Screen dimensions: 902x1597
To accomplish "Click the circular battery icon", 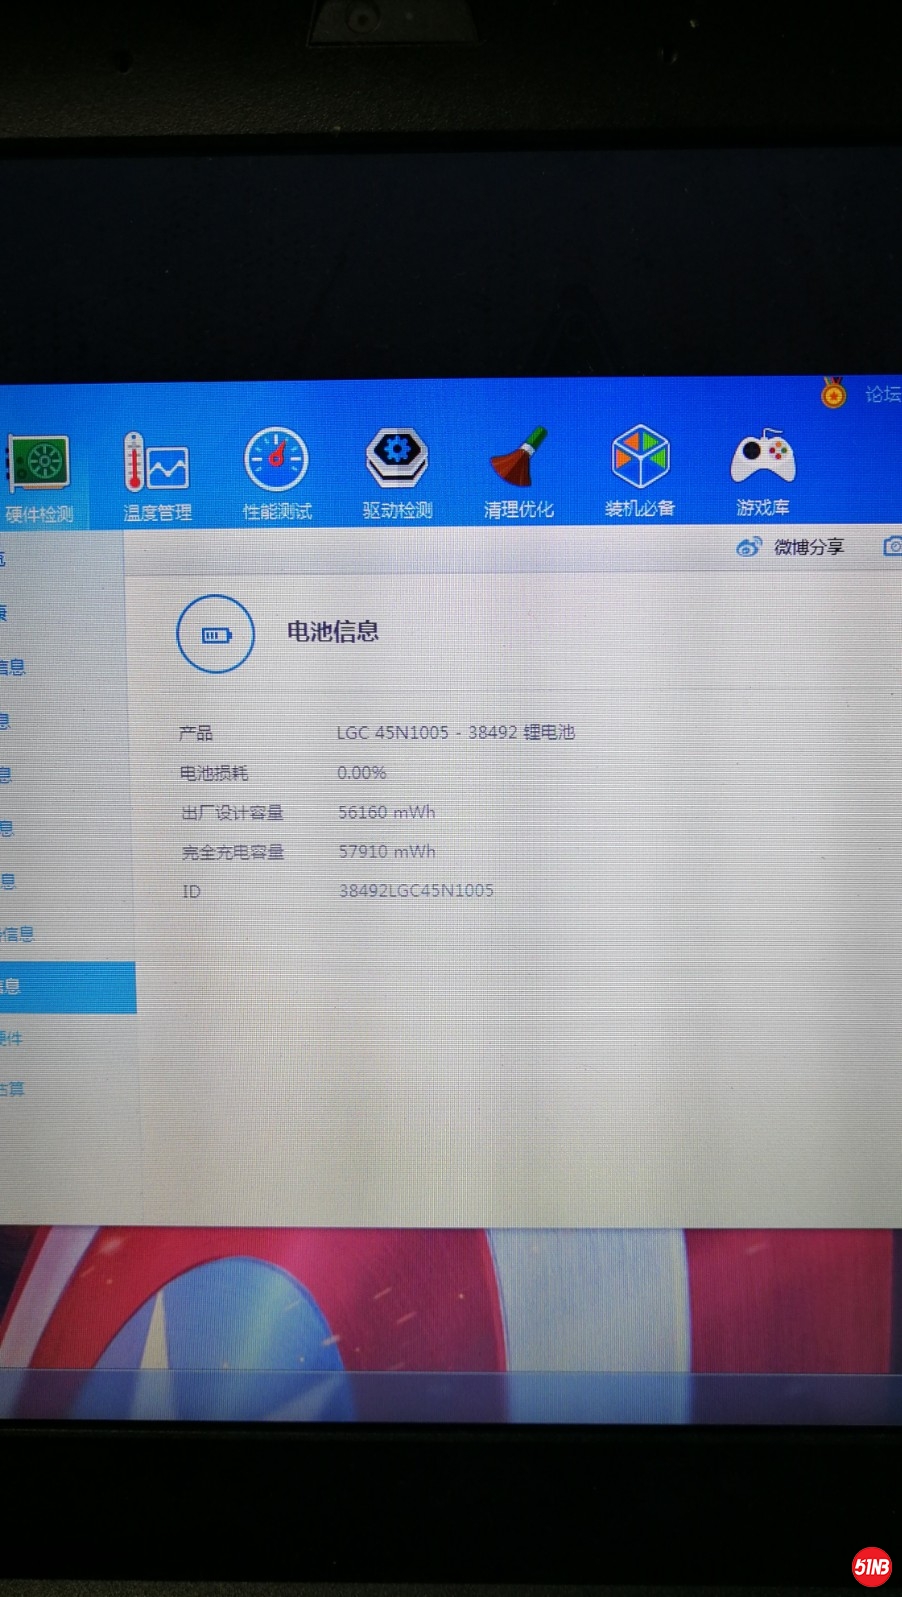I will 216,634.
